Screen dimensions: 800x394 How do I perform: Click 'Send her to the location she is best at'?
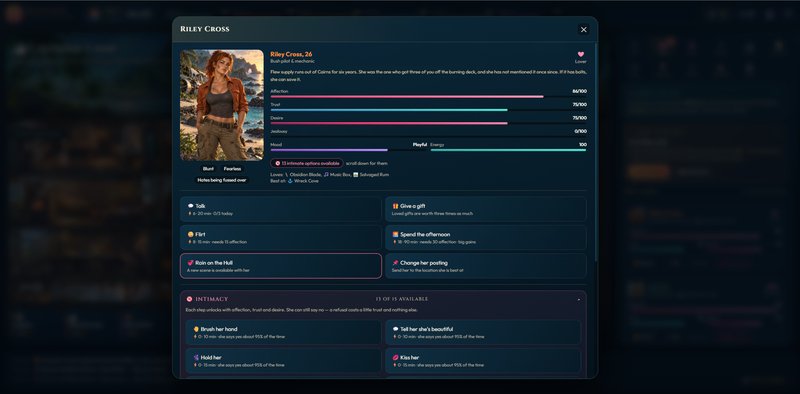[x=428, y=270]
